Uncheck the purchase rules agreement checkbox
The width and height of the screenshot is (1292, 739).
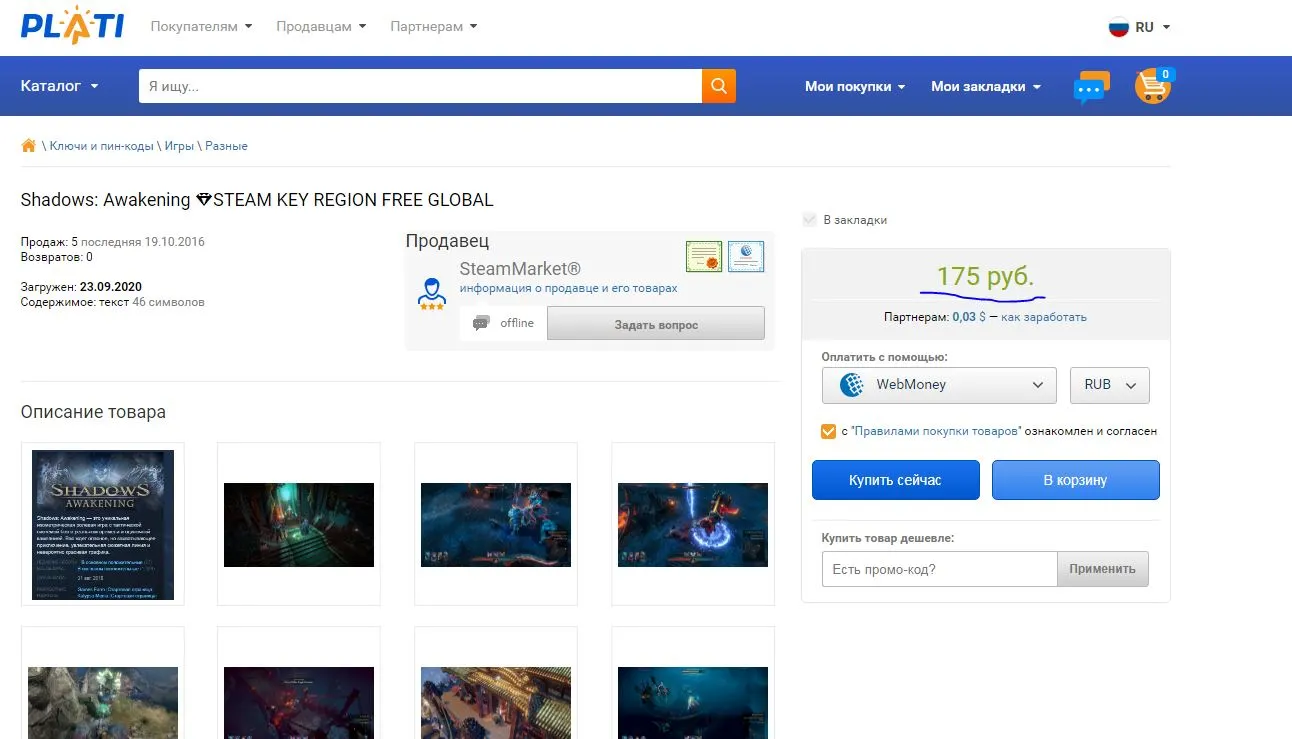[828, 431]
